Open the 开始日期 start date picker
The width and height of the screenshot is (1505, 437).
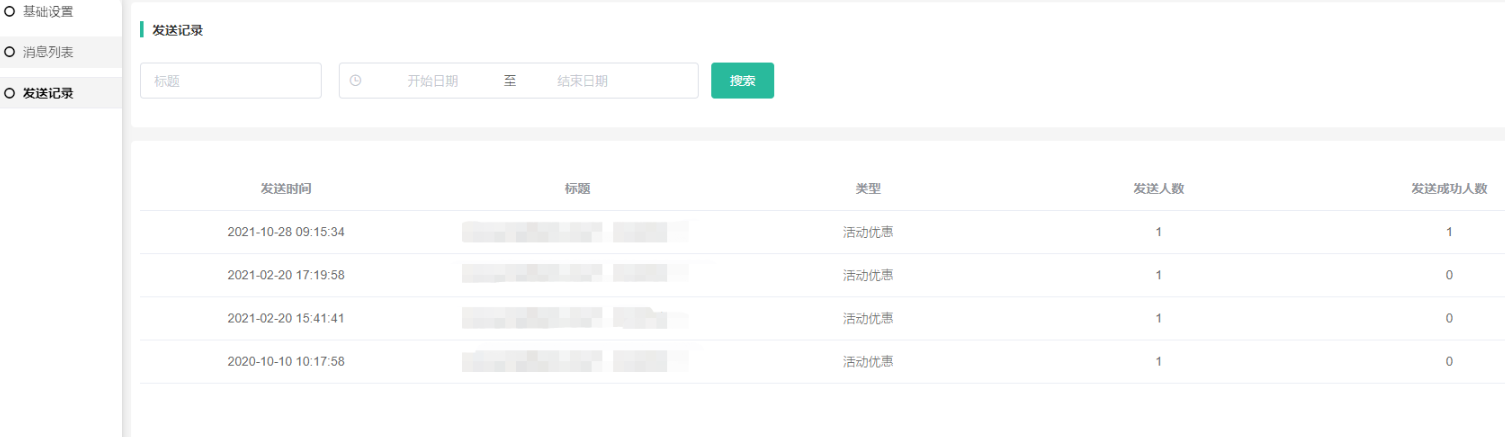click(432, 81)
